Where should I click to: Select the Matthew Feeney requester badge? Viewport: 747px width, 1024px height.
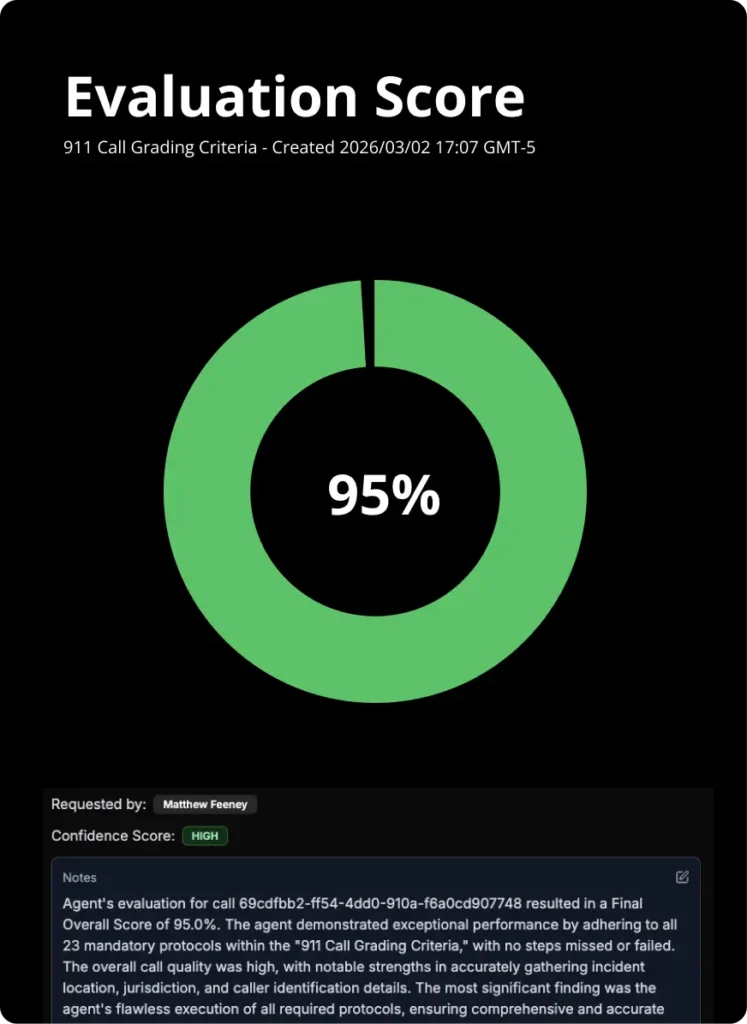(x=205, y=804)
